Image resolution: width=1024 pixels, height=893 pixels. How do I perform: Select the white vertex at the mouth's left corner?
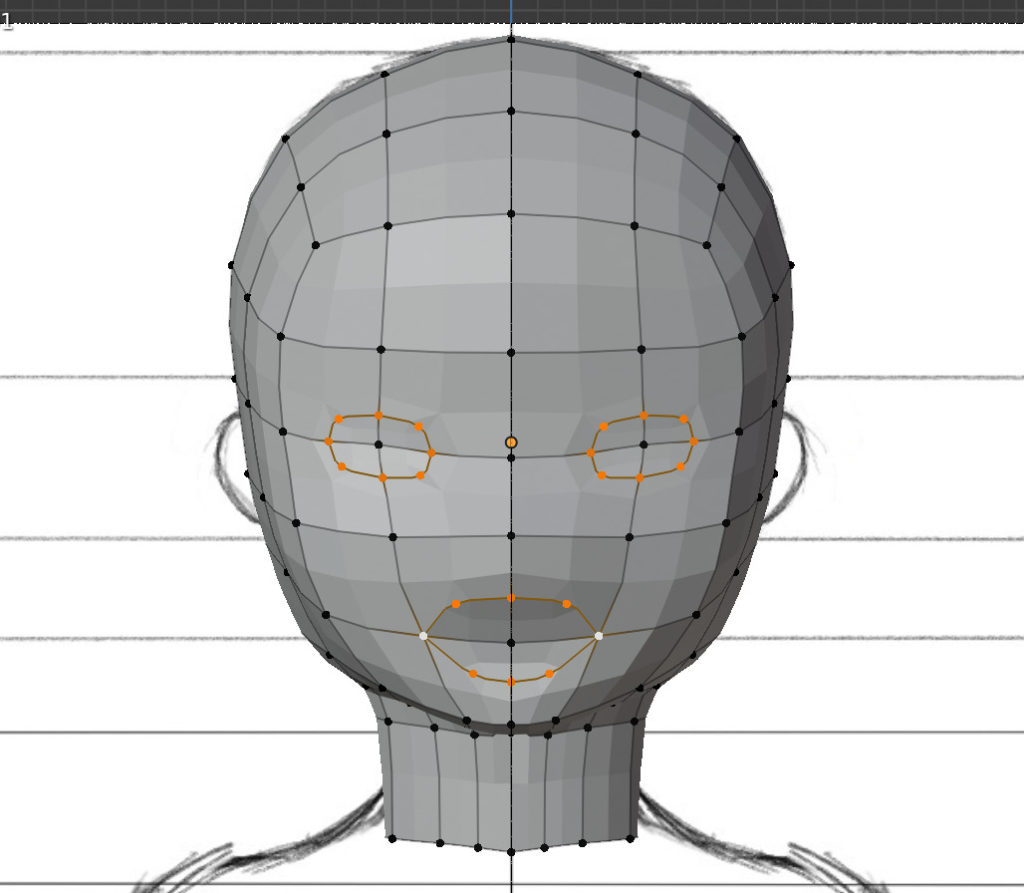423,635
